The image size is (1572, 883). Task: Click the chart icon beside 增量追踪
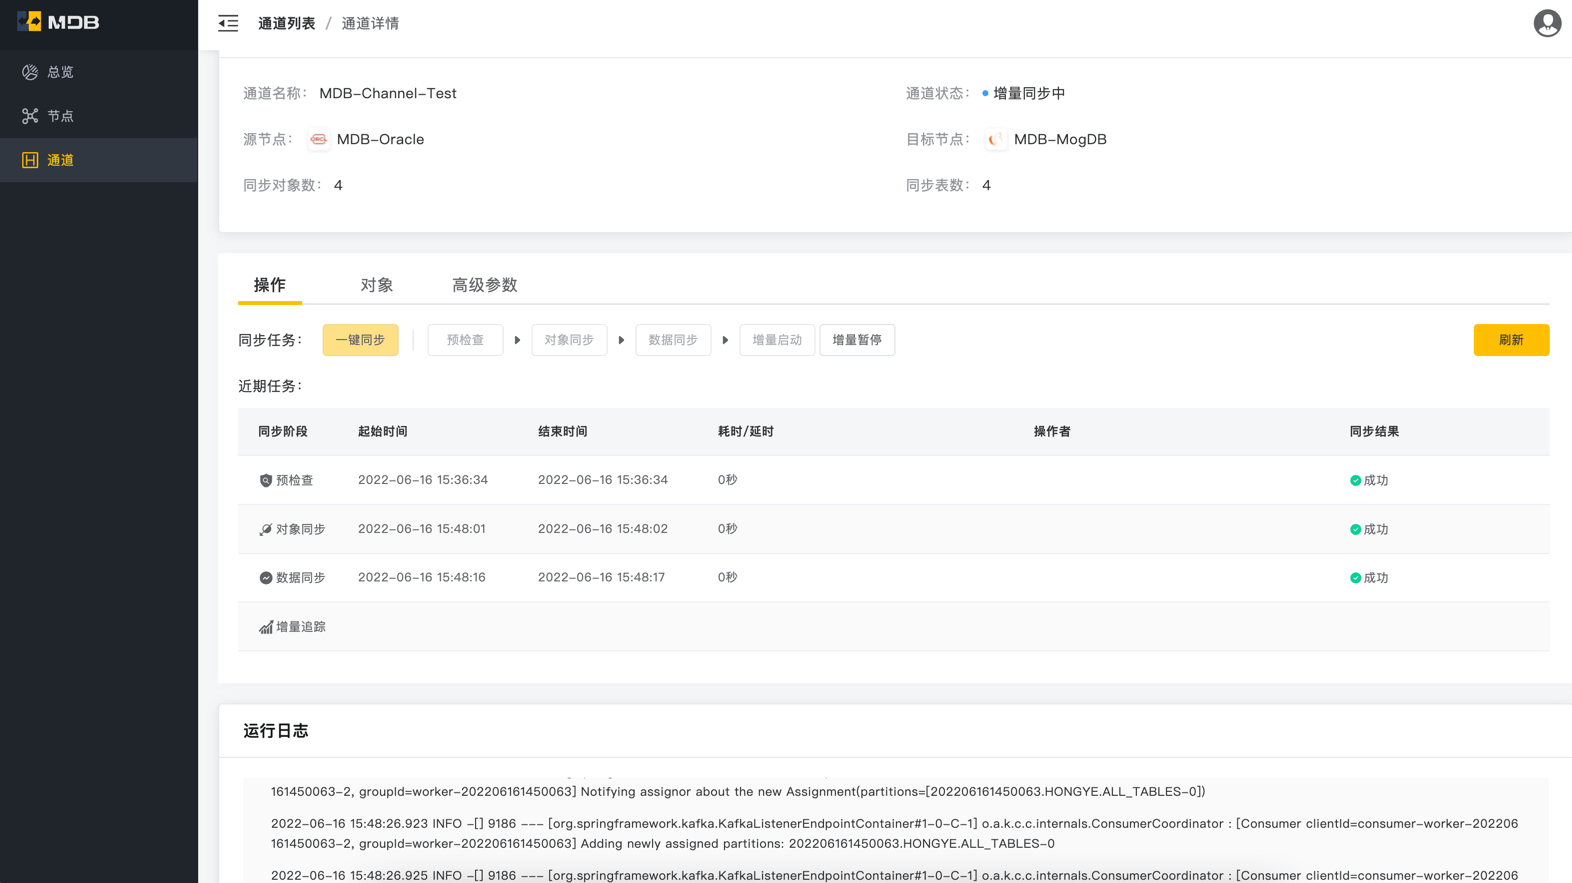(266, 627)
